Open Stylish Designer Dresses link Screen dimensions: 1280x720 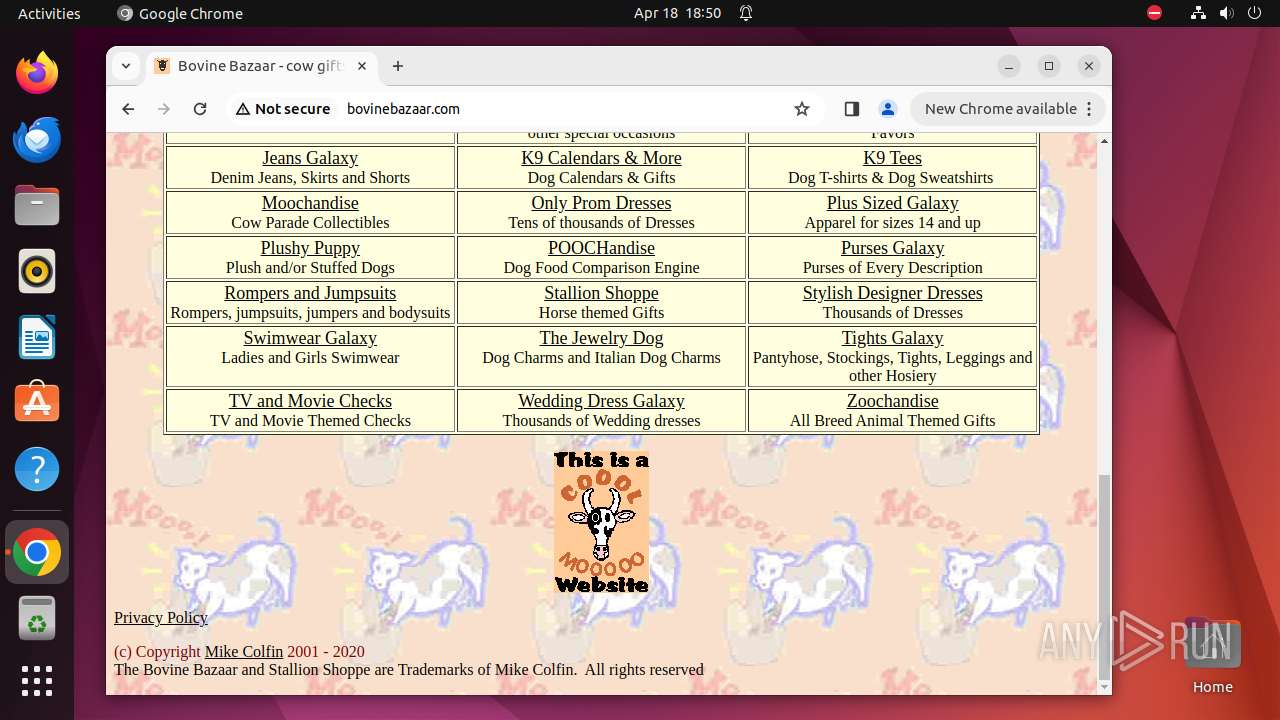pos(892,293)
